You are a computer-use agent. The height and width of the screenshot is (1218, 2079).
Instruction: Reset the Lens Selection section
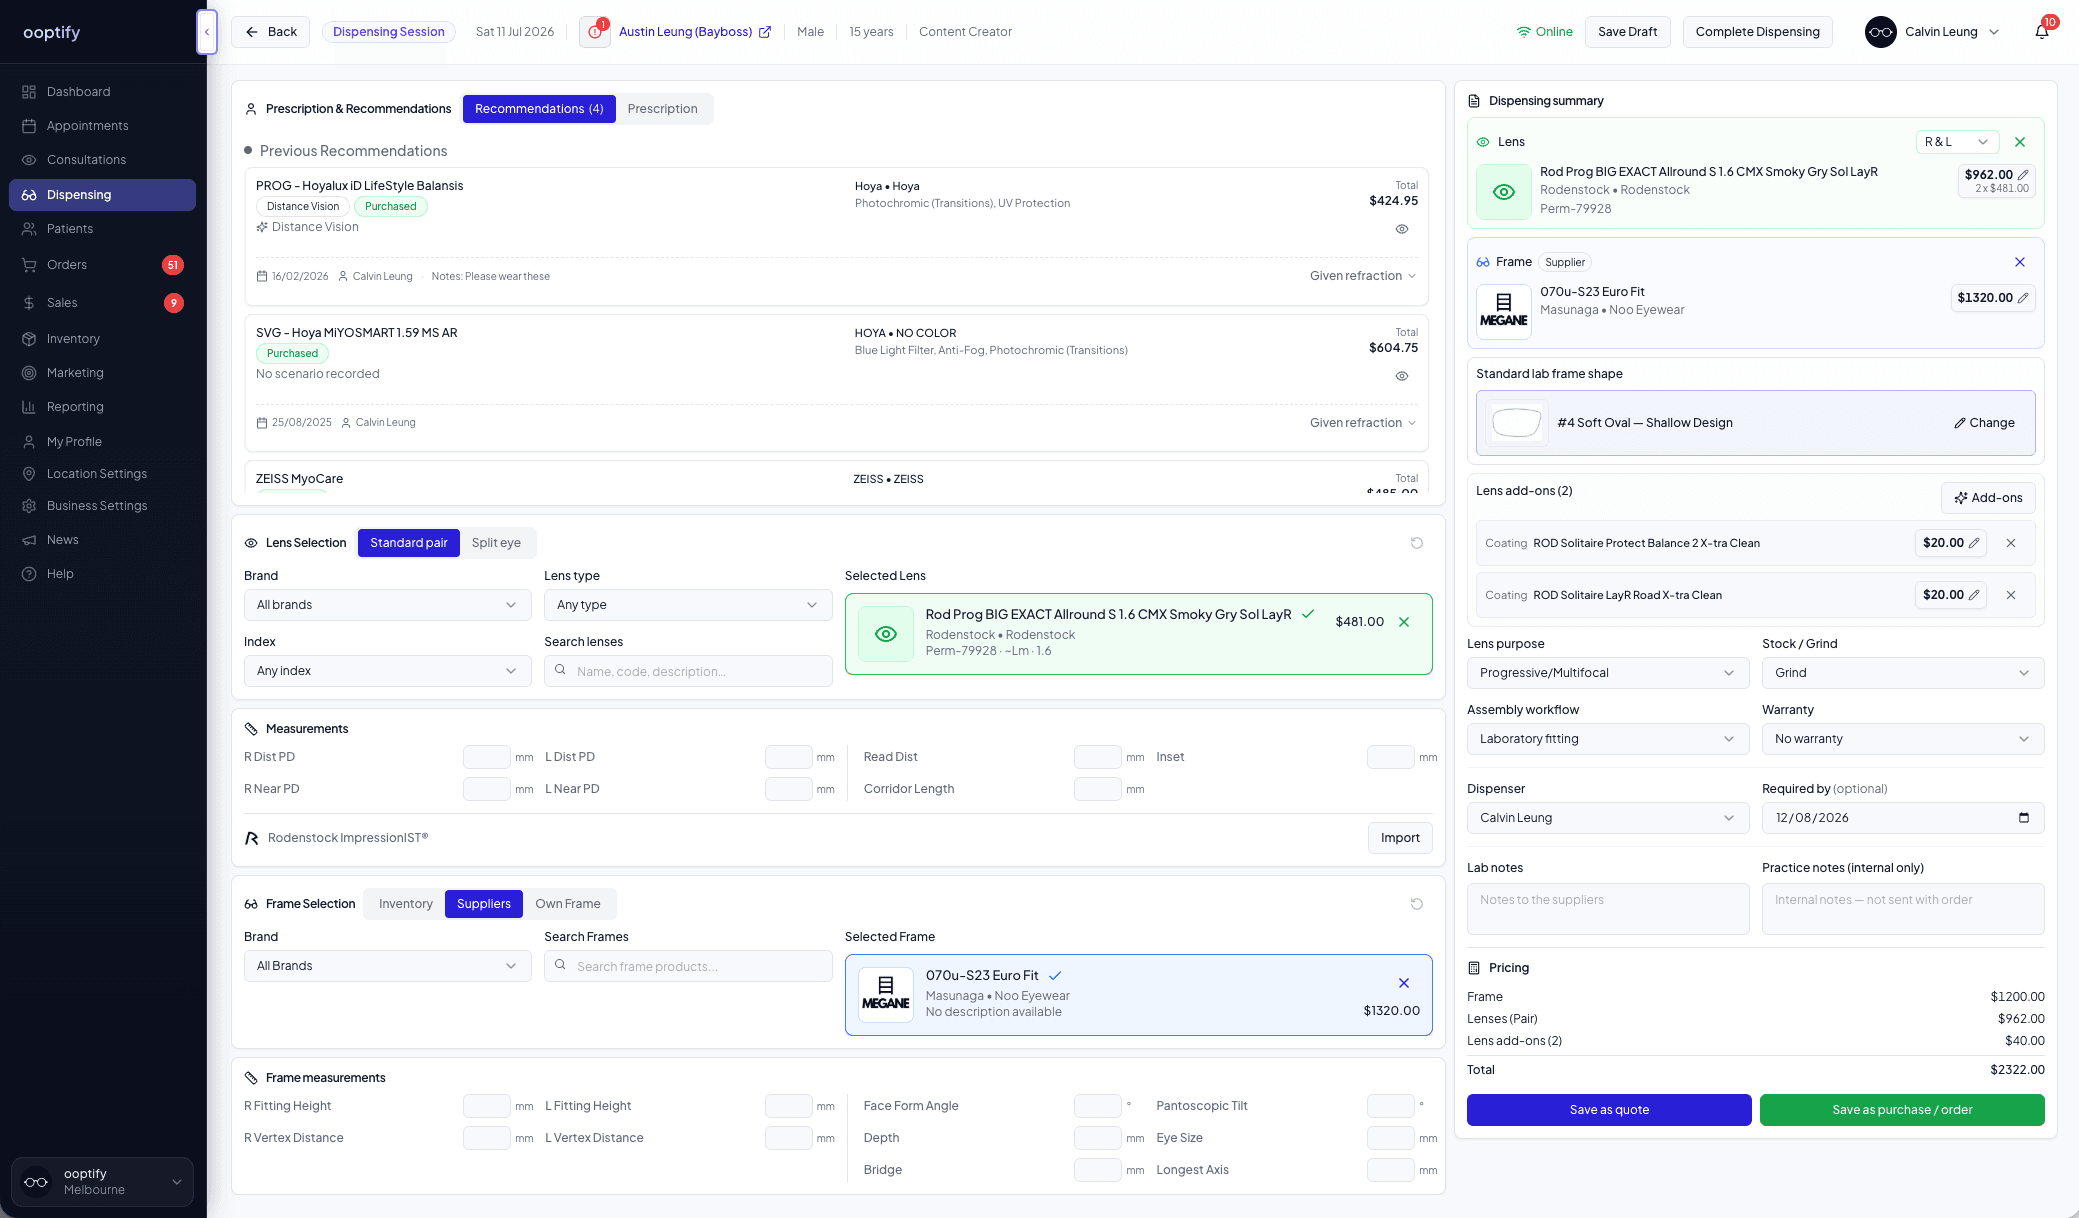point(1417,543)
